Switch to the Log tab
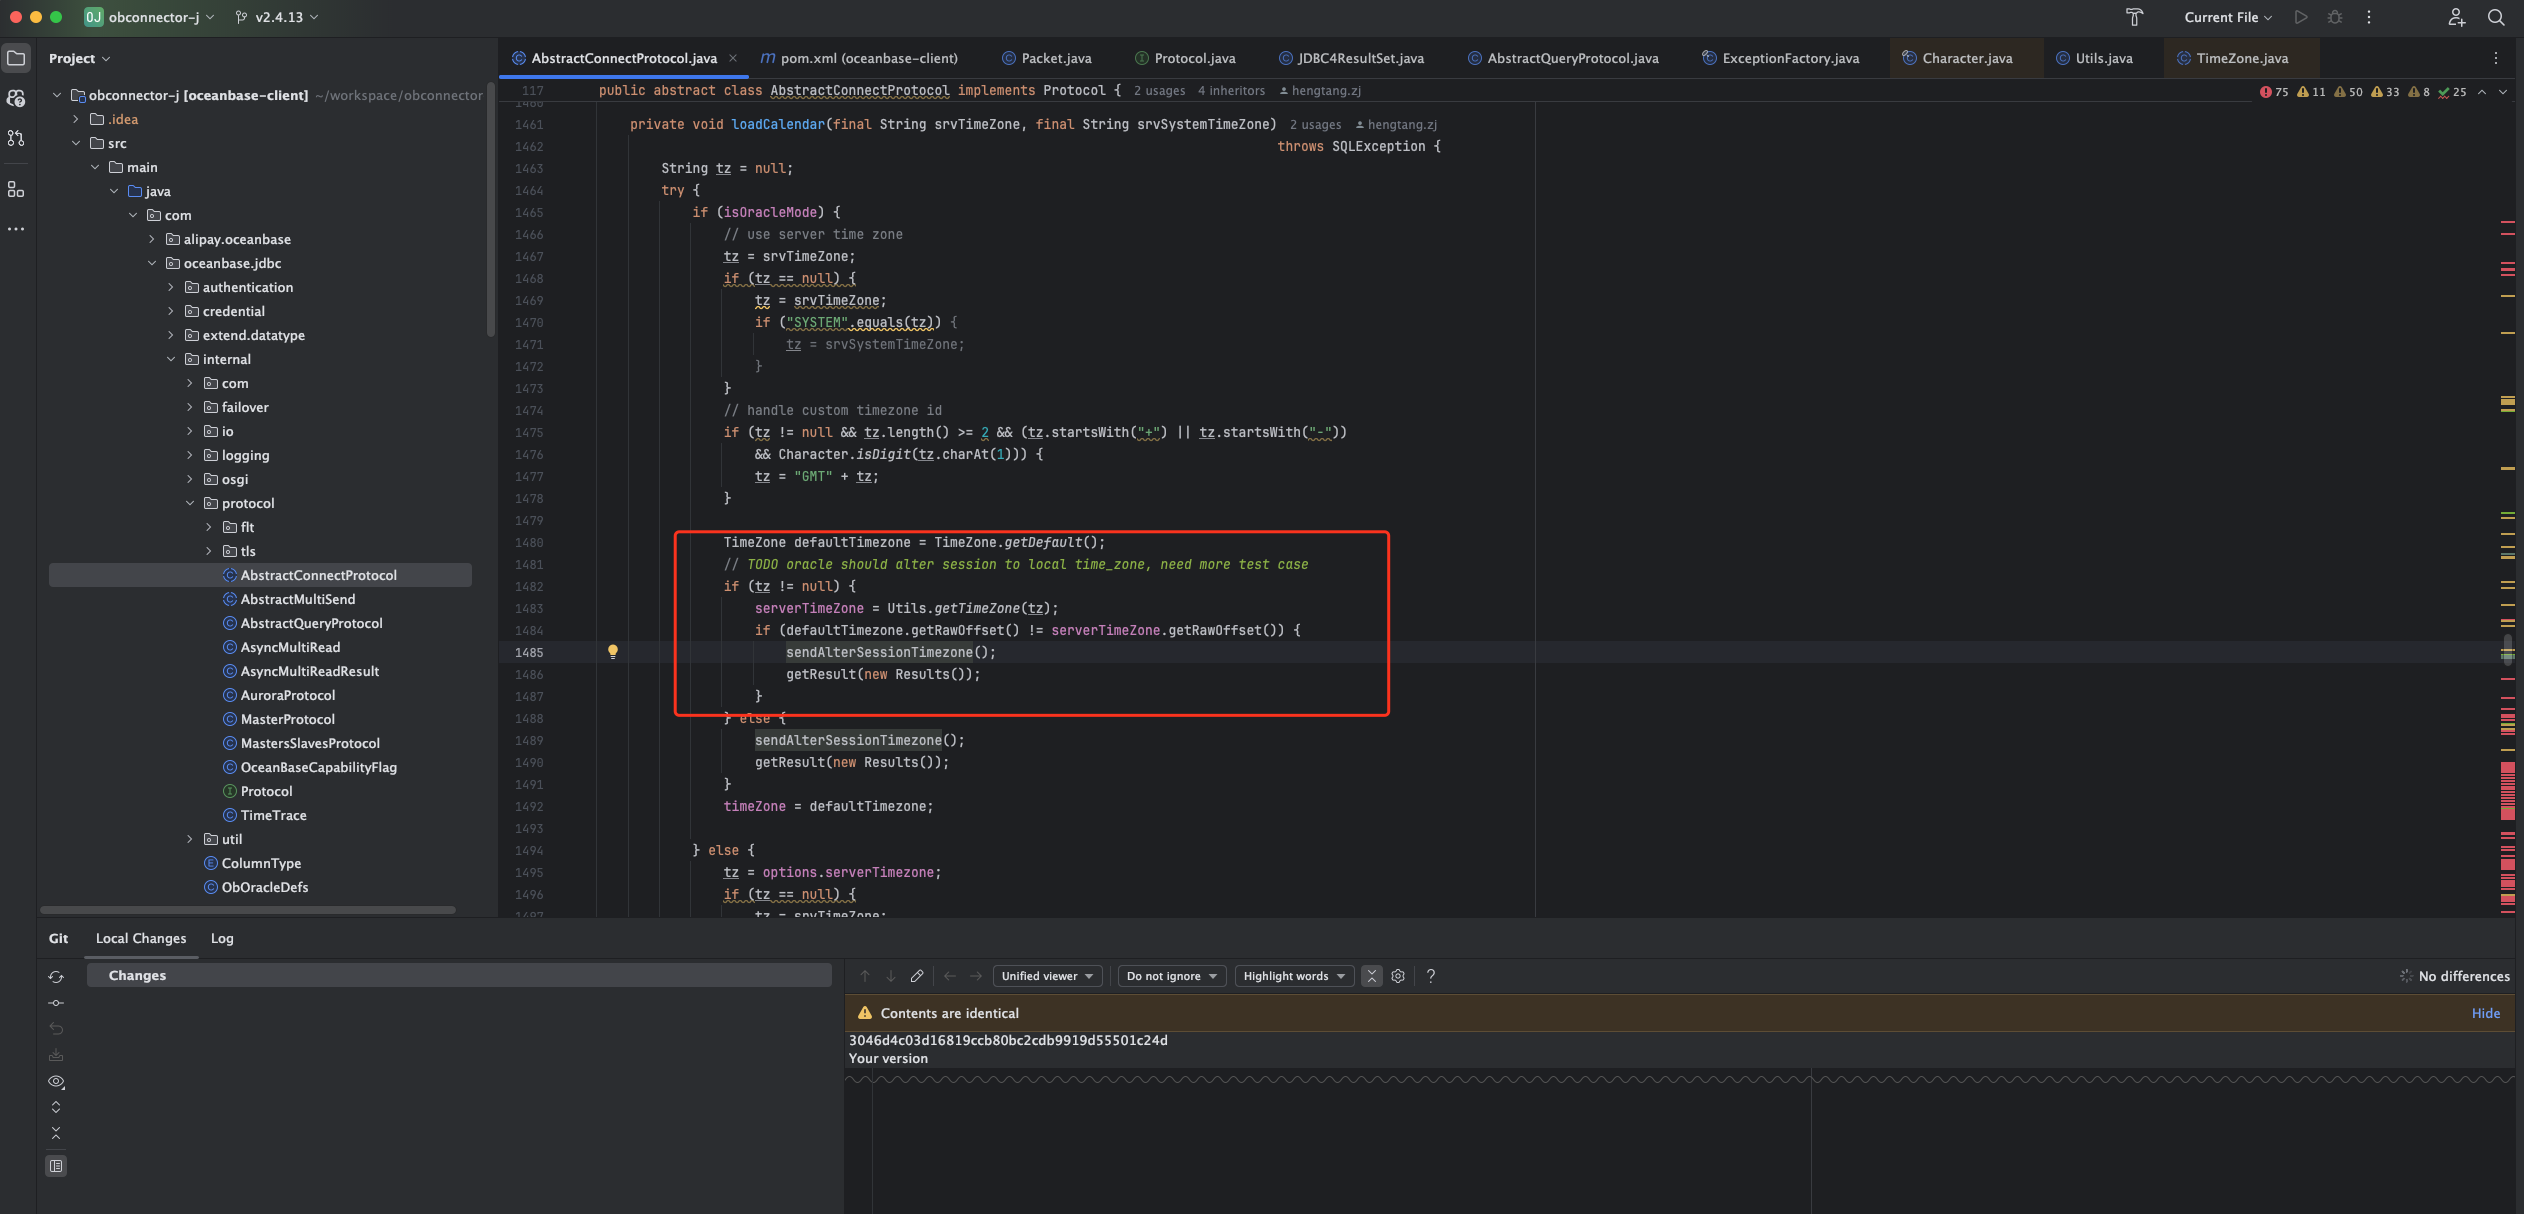The height and width of the screenshot is (1214, 2524). tap(222, 938)
